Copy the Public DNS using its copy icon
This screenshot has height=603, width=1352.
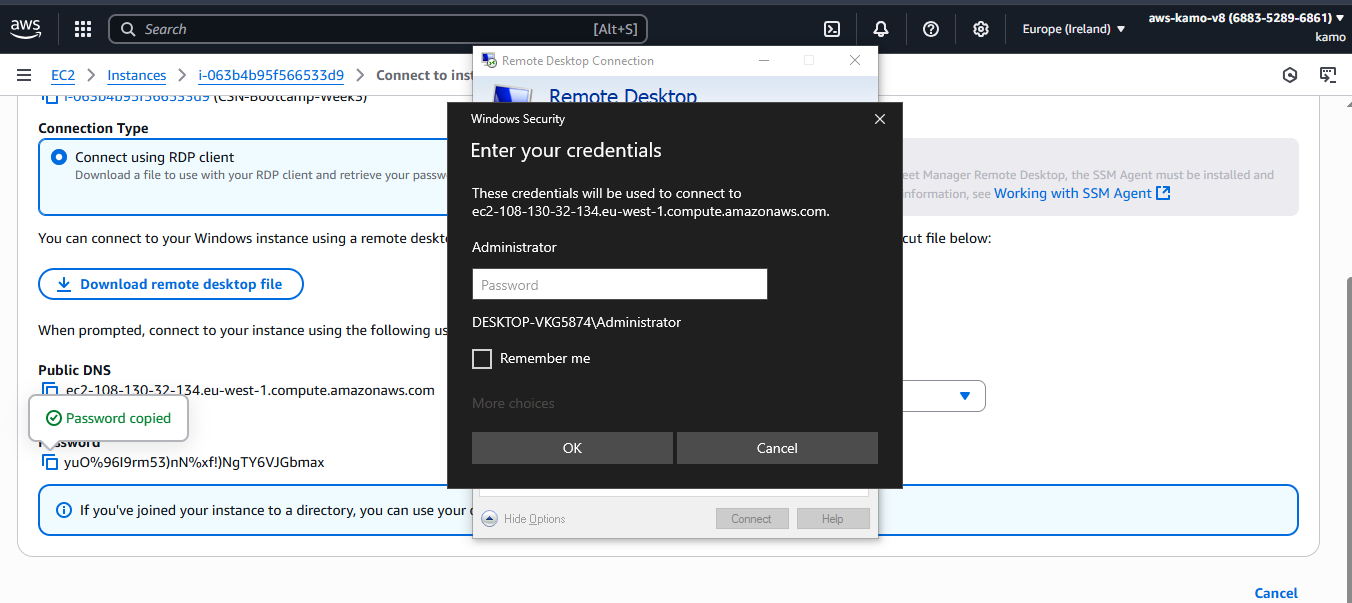pos(50,390)
